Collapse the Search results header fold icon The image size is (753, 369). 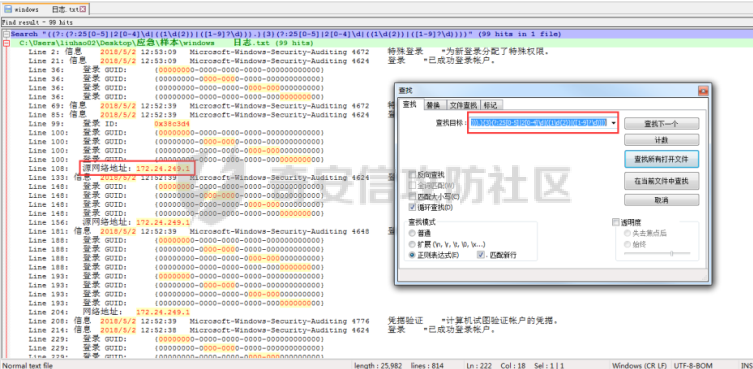[5, 34]
